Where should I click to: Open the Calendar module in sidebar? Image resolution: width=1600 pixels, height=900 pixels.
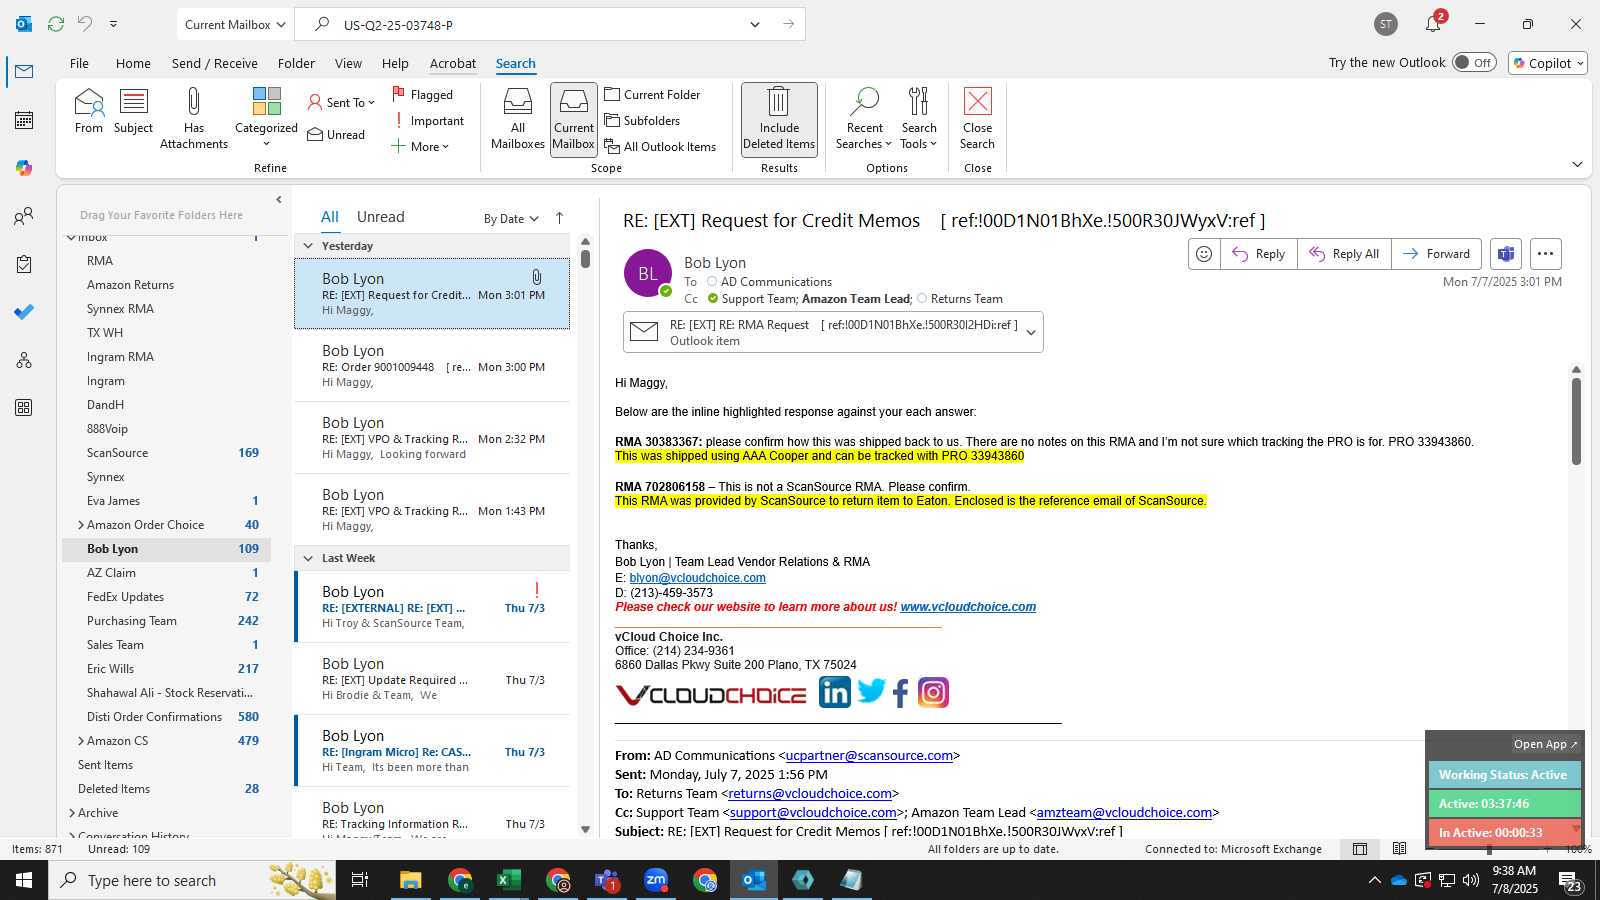click(24, 120)
